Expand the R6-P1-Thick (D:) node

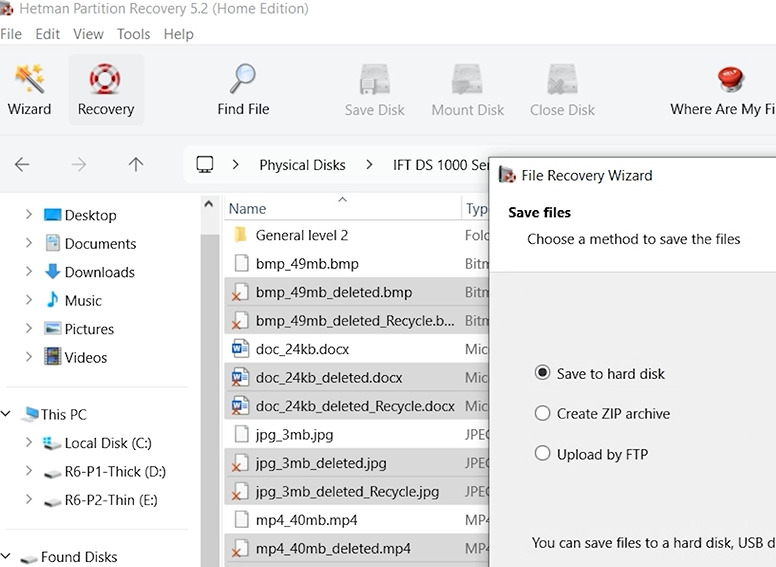pos(29,471)
